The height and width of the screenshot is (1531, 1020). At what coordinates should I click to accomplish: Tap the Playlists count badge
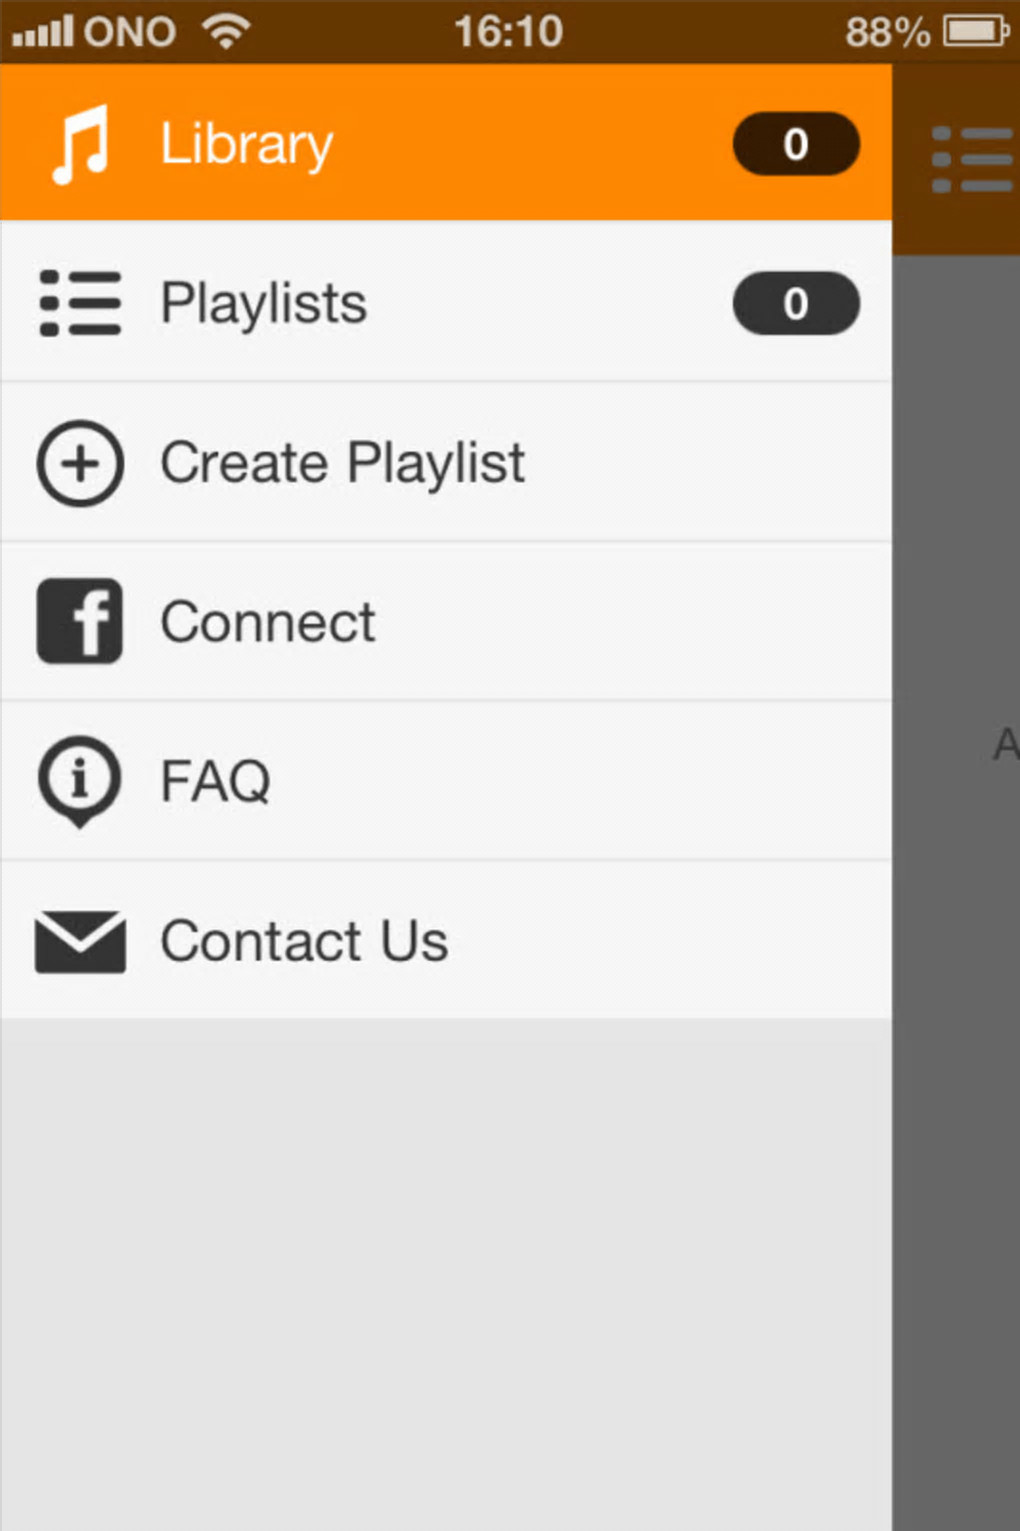pos(796,303)
